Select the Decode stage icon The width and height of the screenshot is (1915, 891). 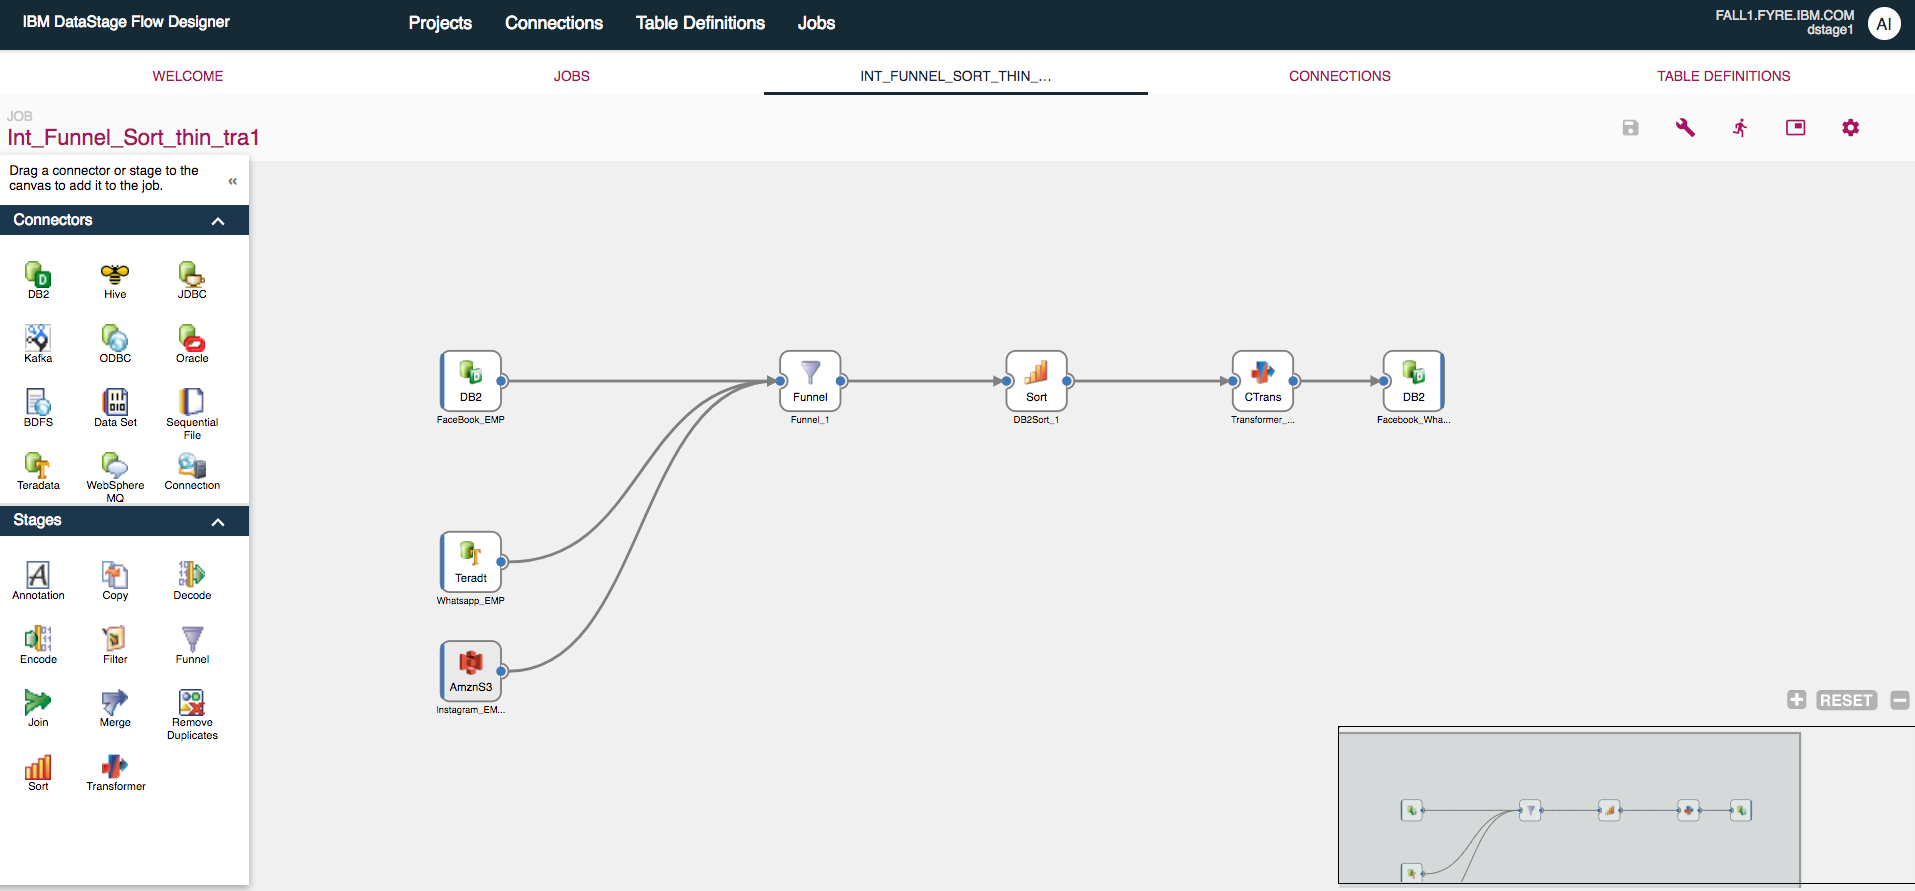click(192, 575)
